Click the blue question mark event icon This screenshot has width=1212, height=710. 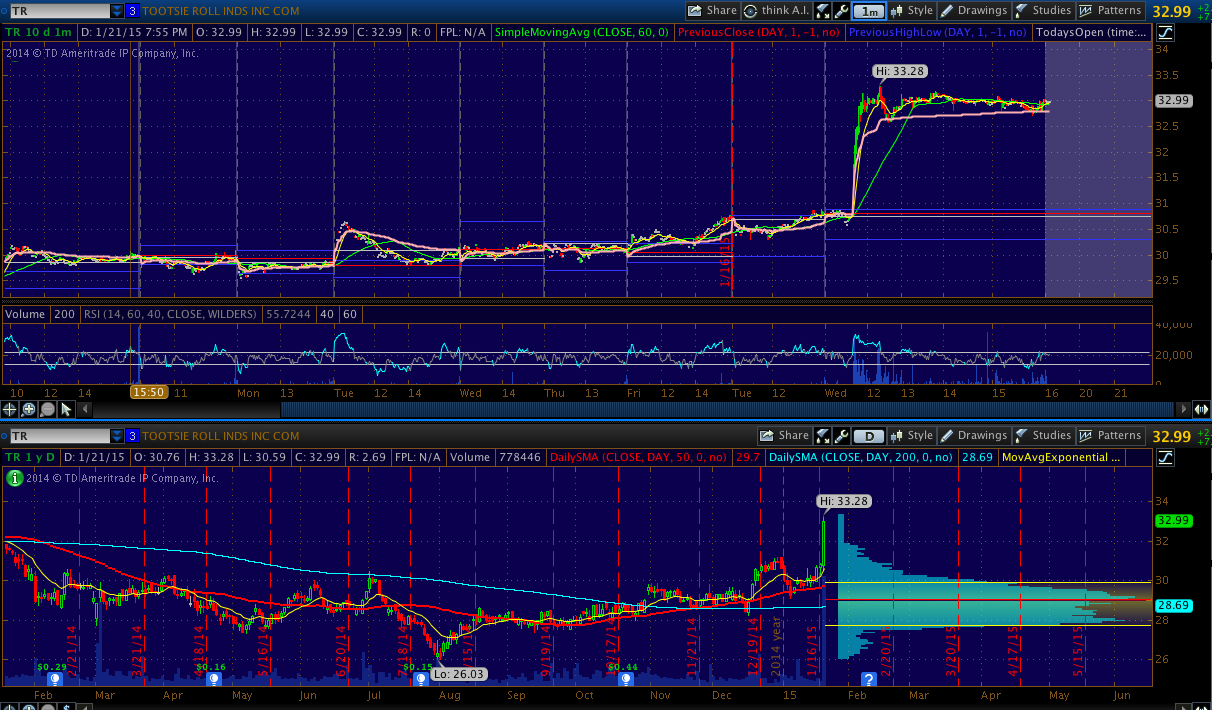(x=868, y=679)
